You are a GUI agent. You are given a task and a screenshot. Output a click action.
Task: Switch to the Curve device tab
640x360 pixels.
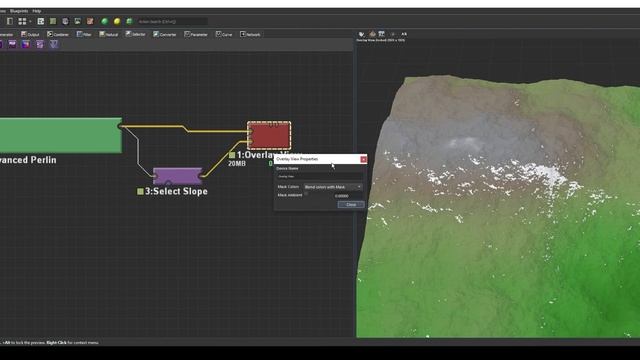[x=224, y=34]
